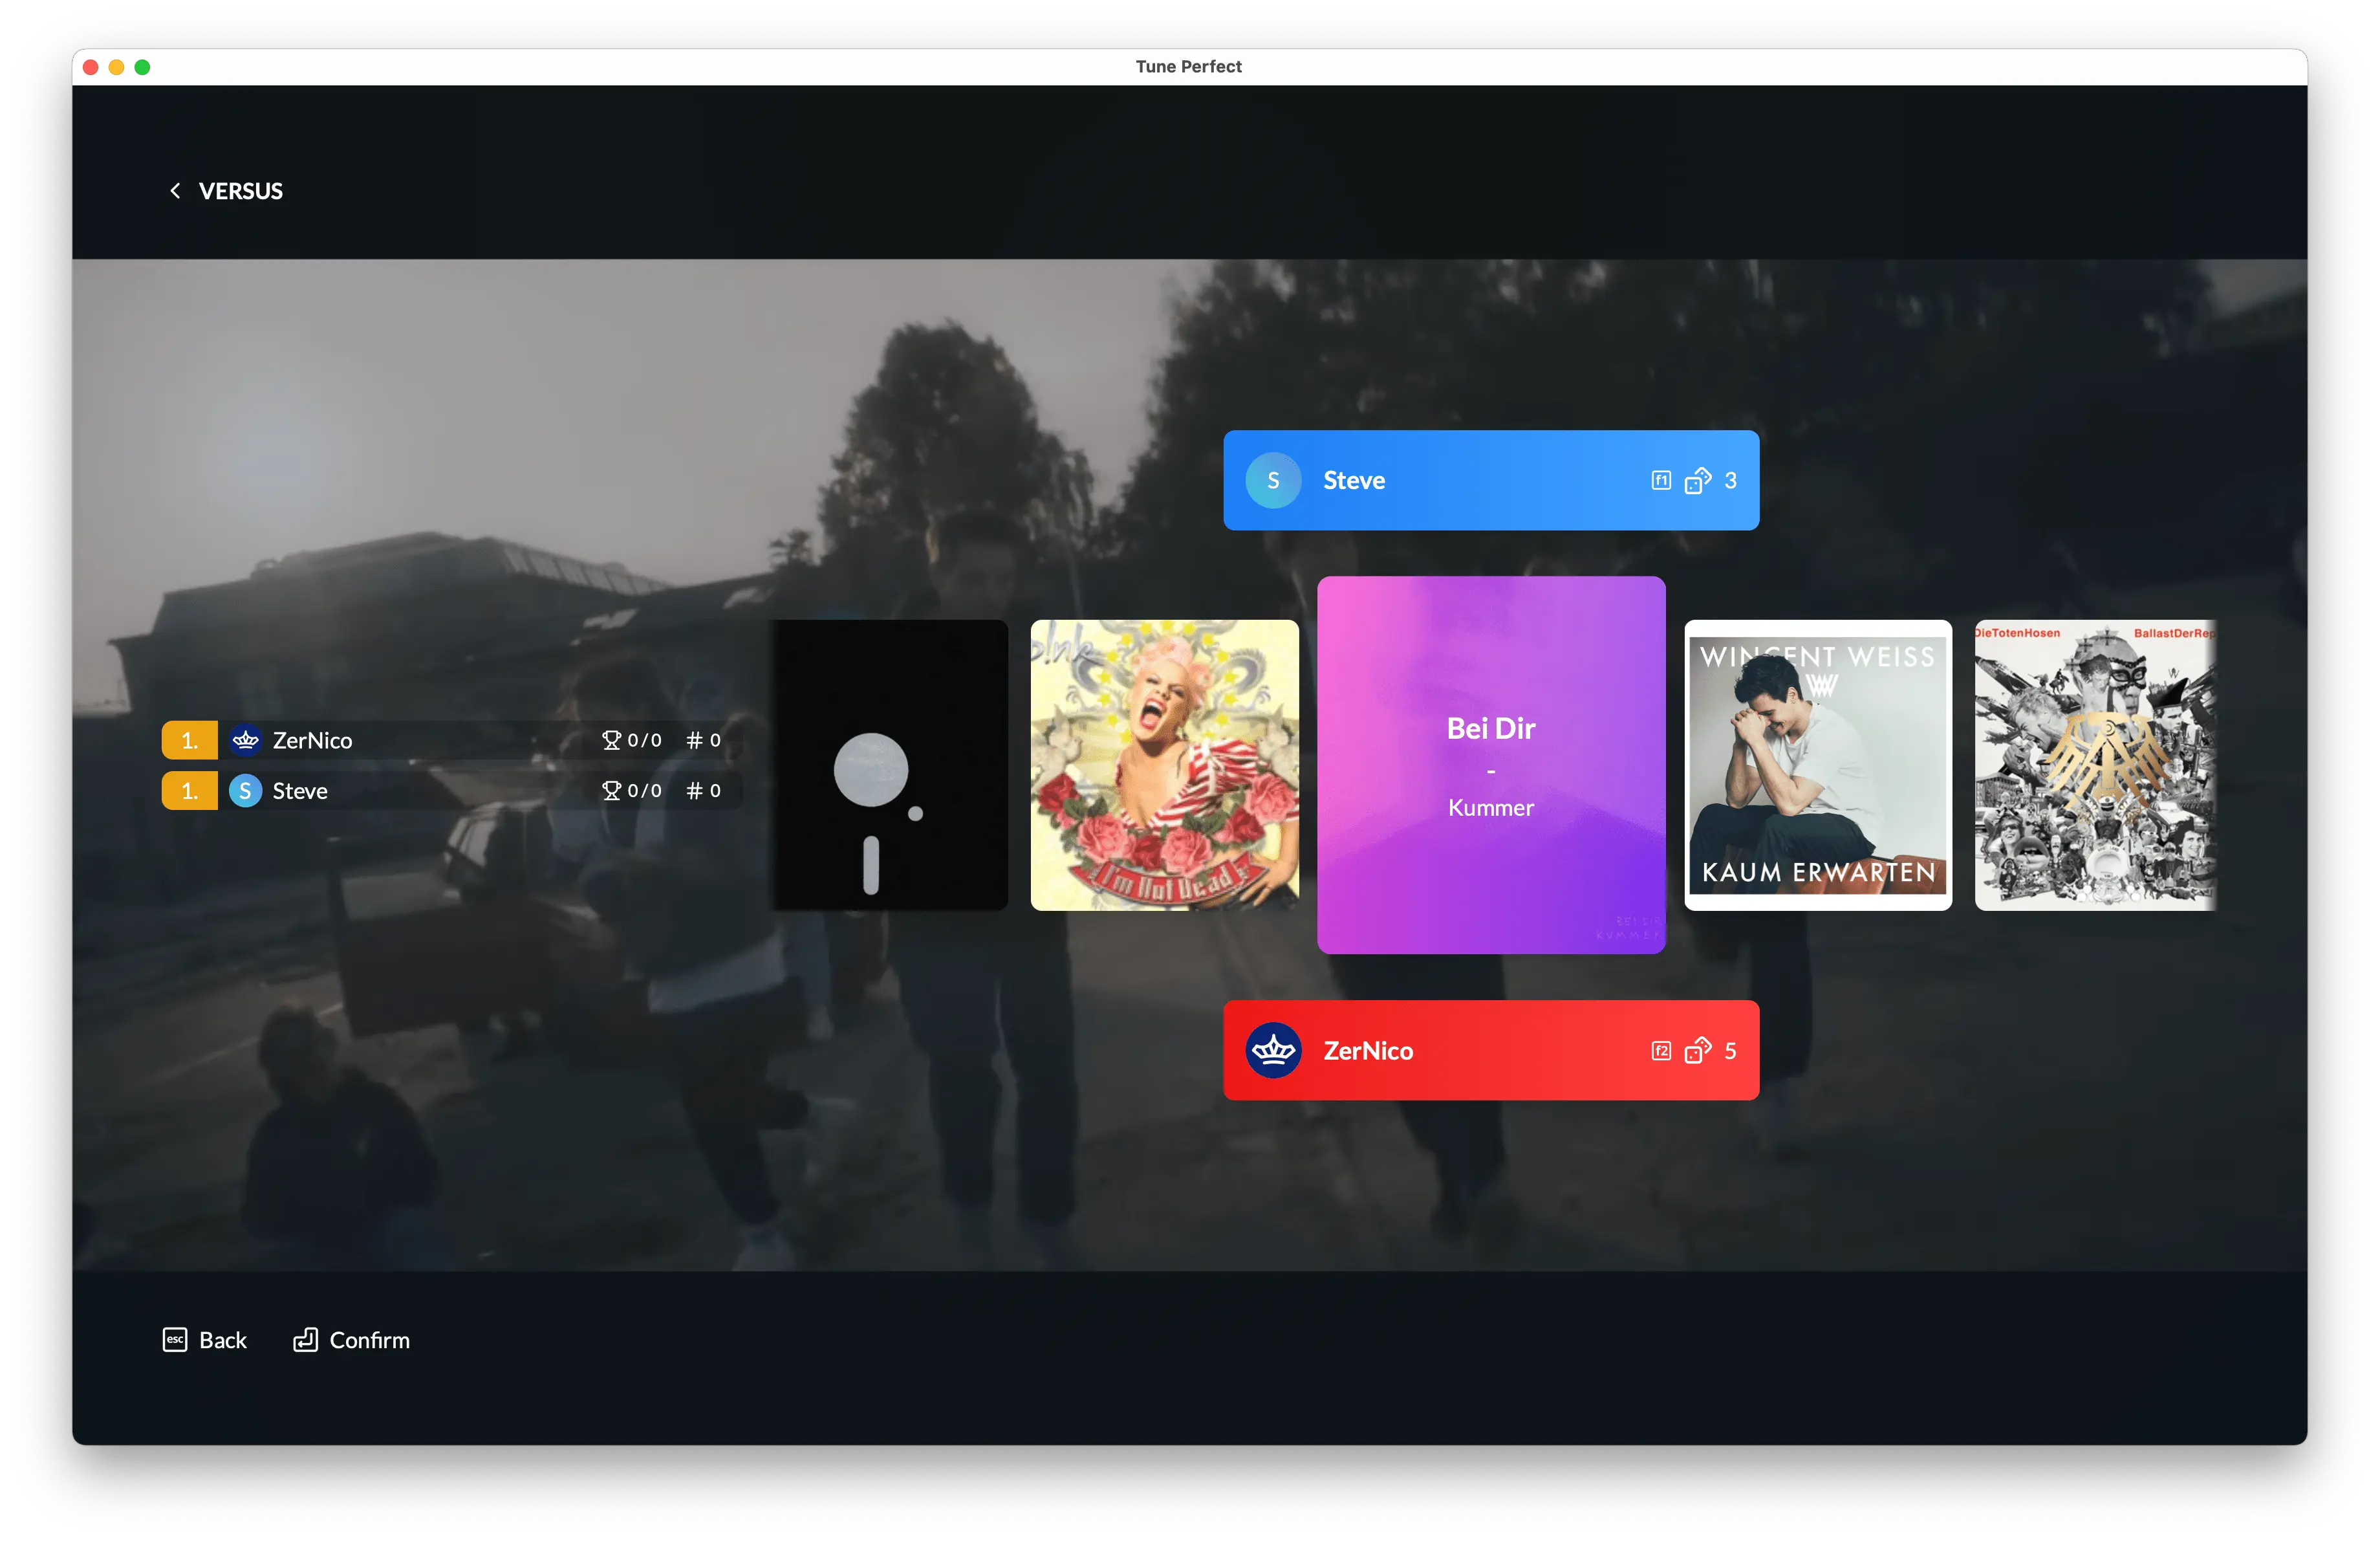Click the ZerNico name in the scoreboard

pyautogui.click(x=312, y=740)
